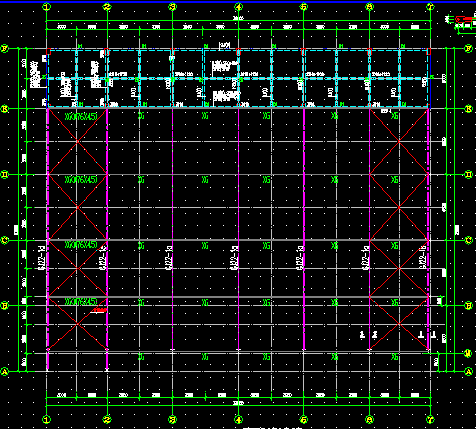Select vertical frame label beside axis 3 line
The width and height of the screenshot is (476, 429).
(x=169, y=258)
